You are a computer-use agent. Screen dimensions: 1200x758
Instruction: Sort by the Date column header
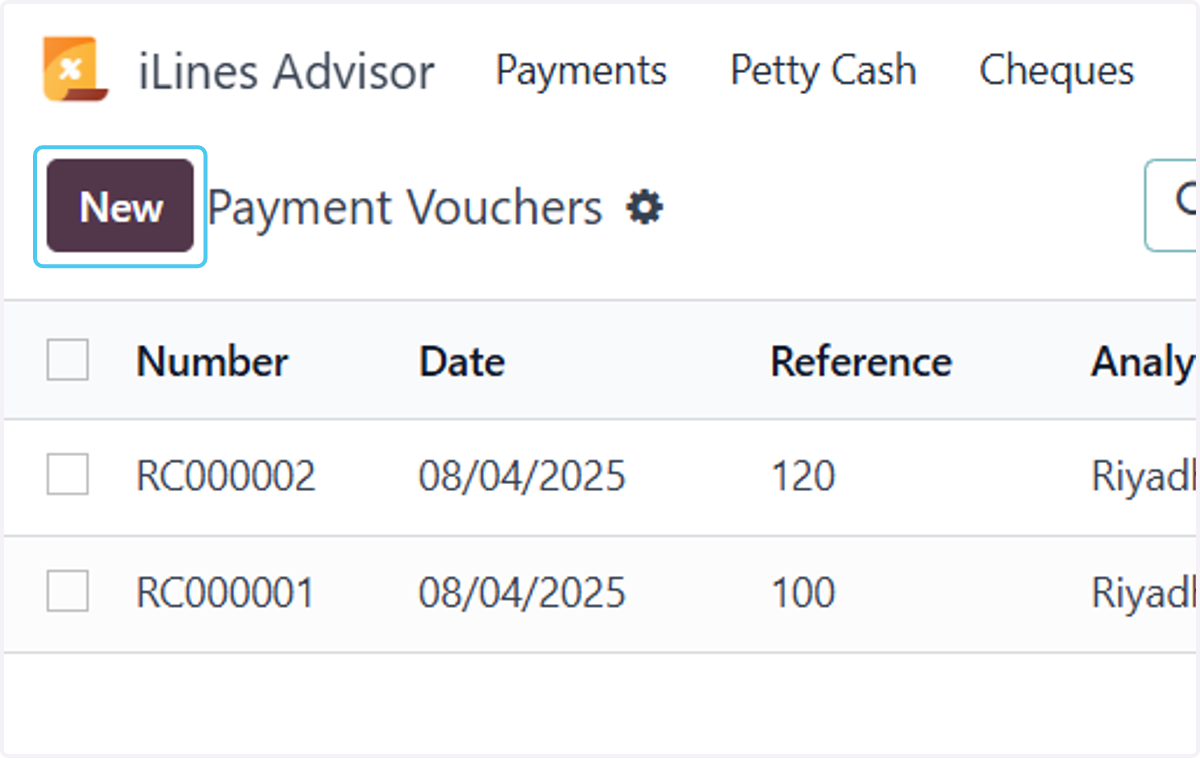(x=461, y=361)
